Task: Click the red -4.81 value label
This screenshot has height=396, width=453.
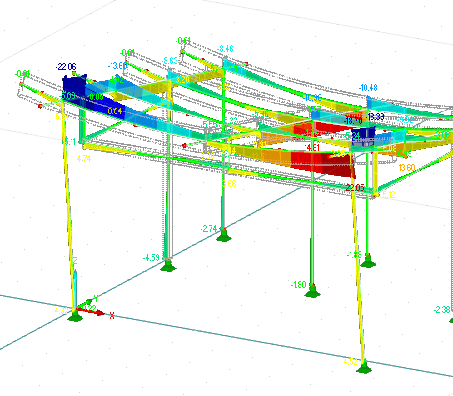Action: 312,147
